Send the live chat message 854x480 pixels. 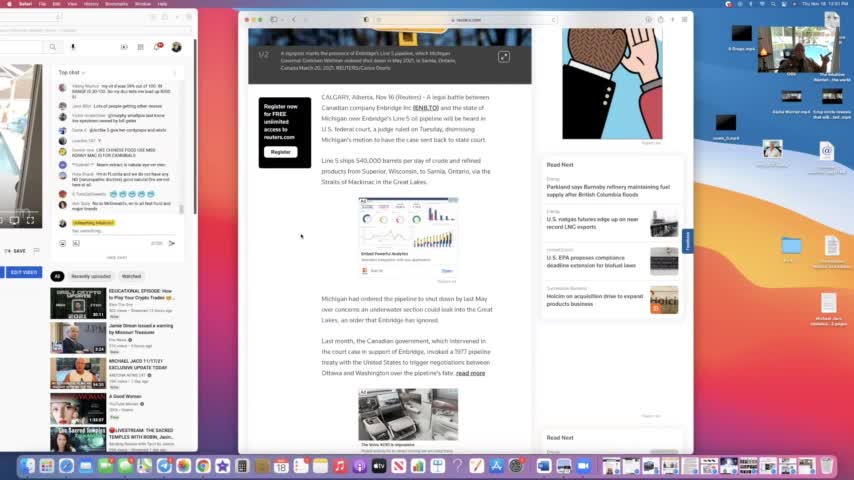coord(172,244)
